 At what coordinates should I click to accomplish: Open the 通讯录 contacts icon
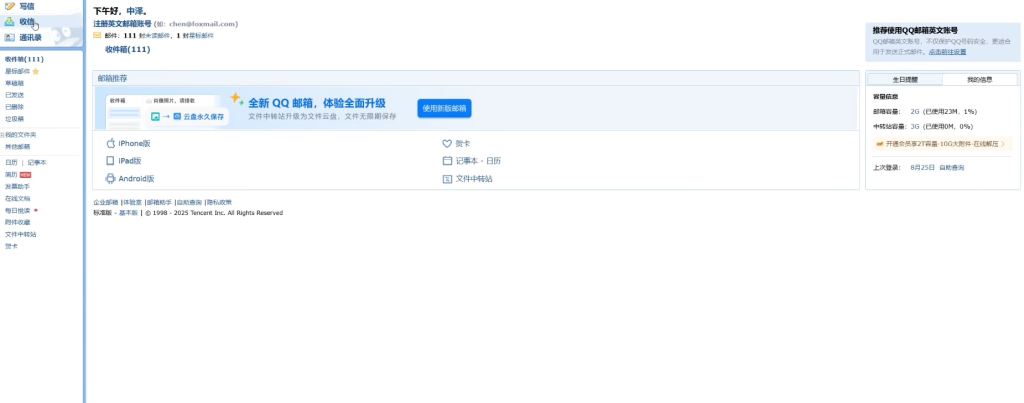10,37
